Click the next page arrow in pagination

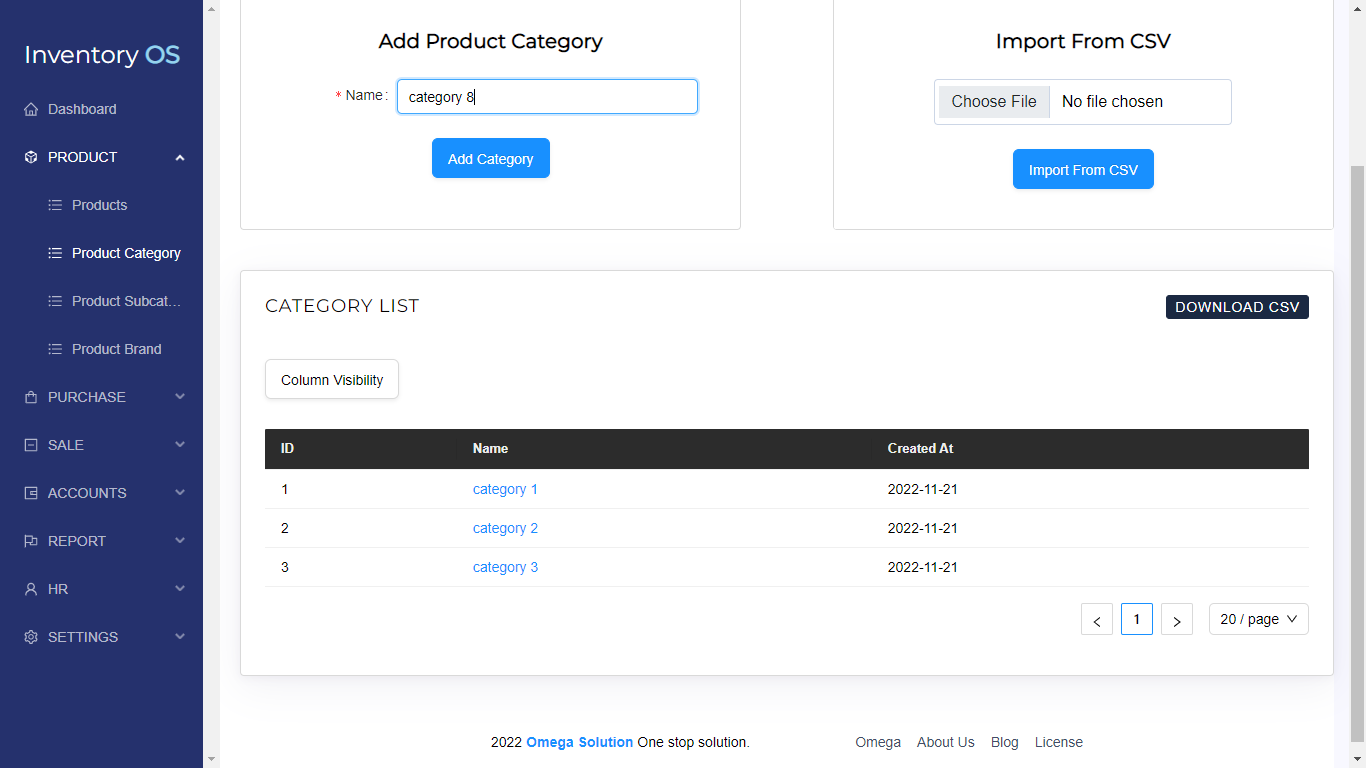(x=1177, y=619)
